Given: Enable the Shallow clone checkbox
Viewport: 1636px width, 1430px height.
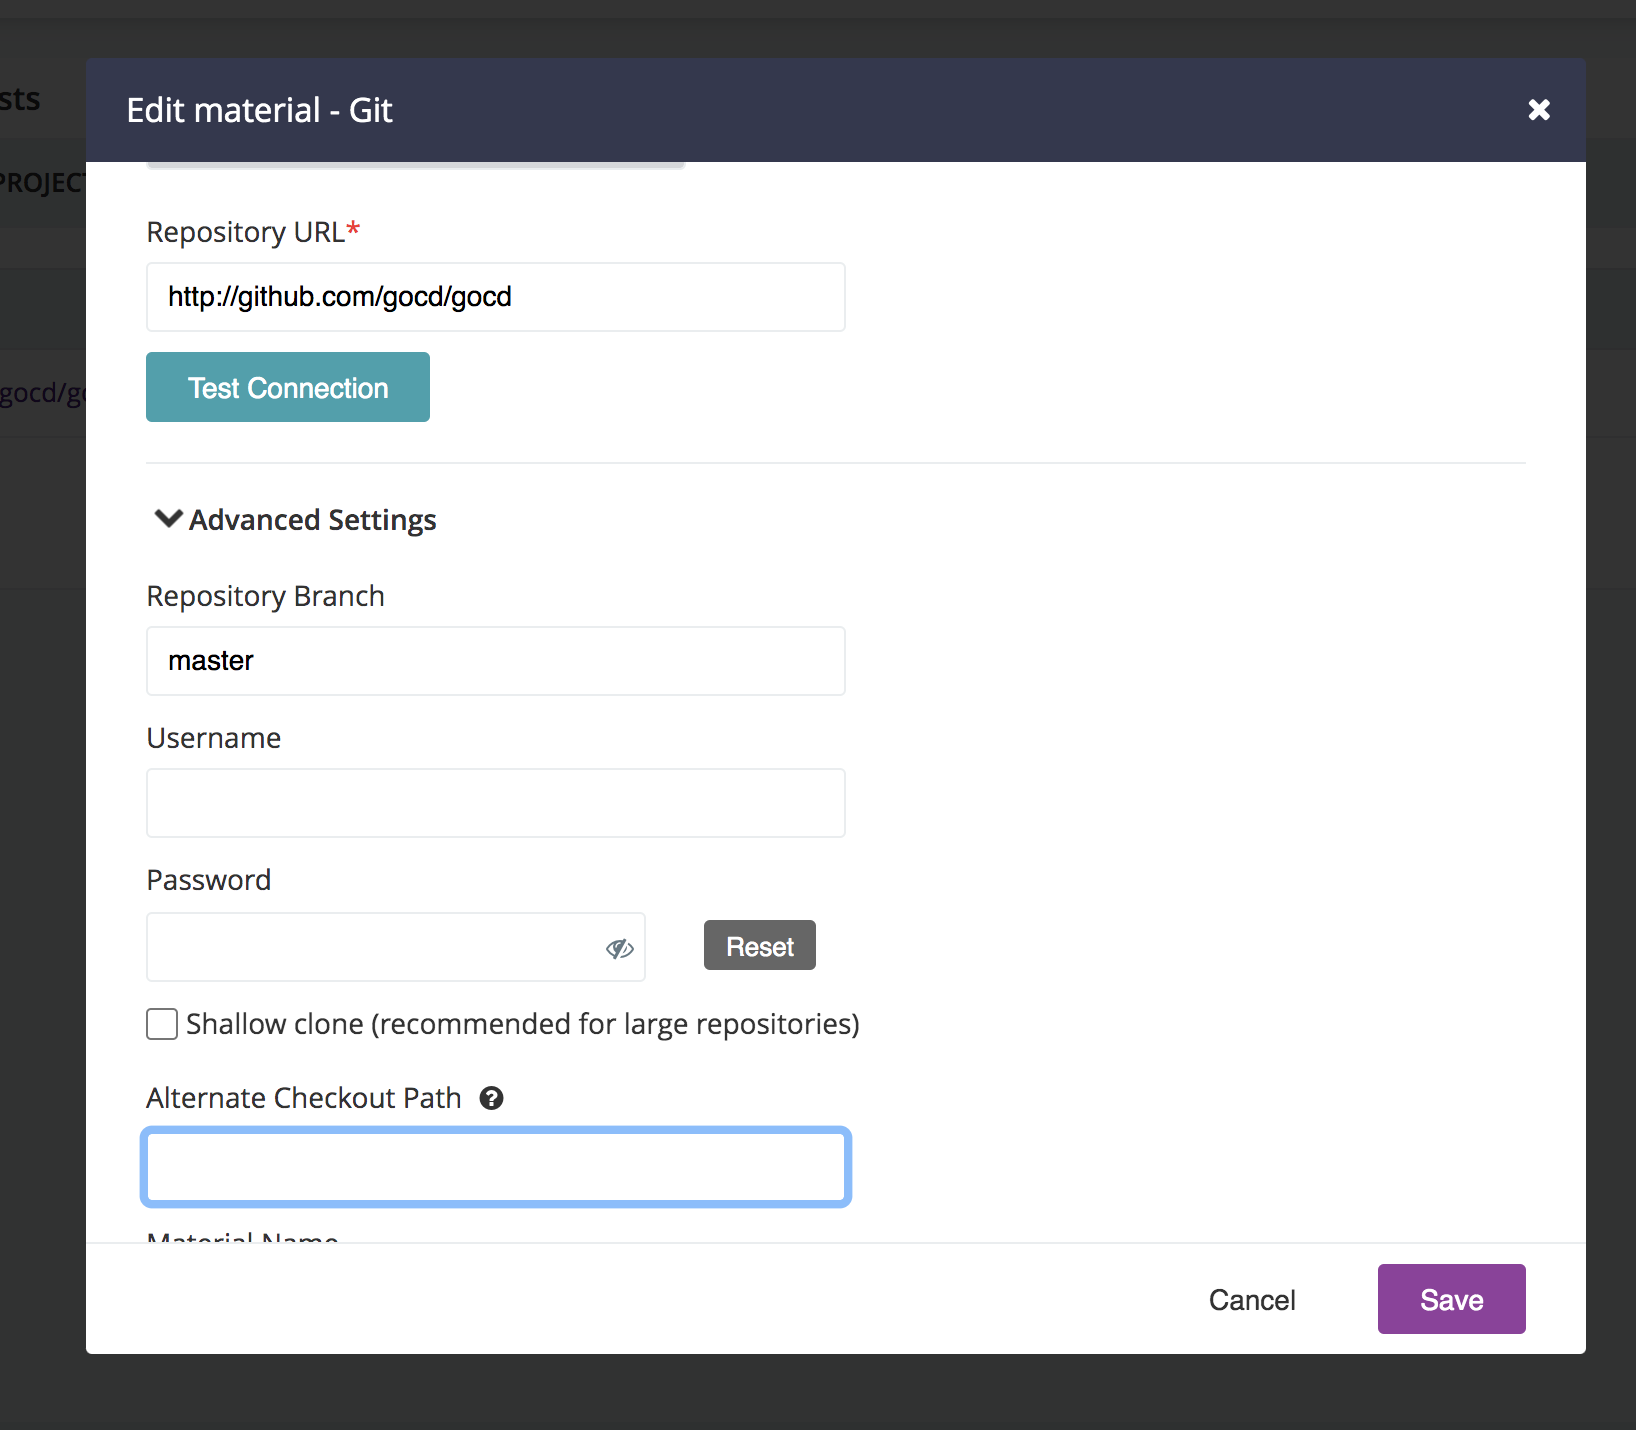Looking at the screenshot, I should tap(162, 1024).
